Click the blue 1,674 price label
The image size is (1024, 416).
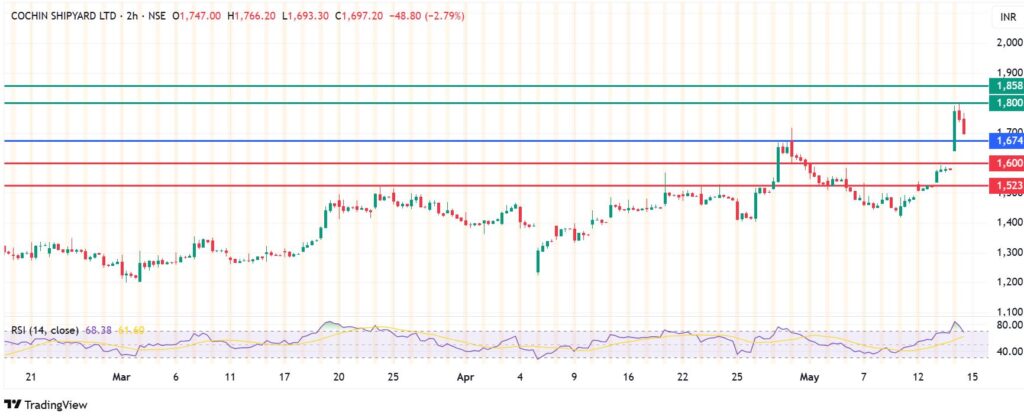[x=1007, y=141]
